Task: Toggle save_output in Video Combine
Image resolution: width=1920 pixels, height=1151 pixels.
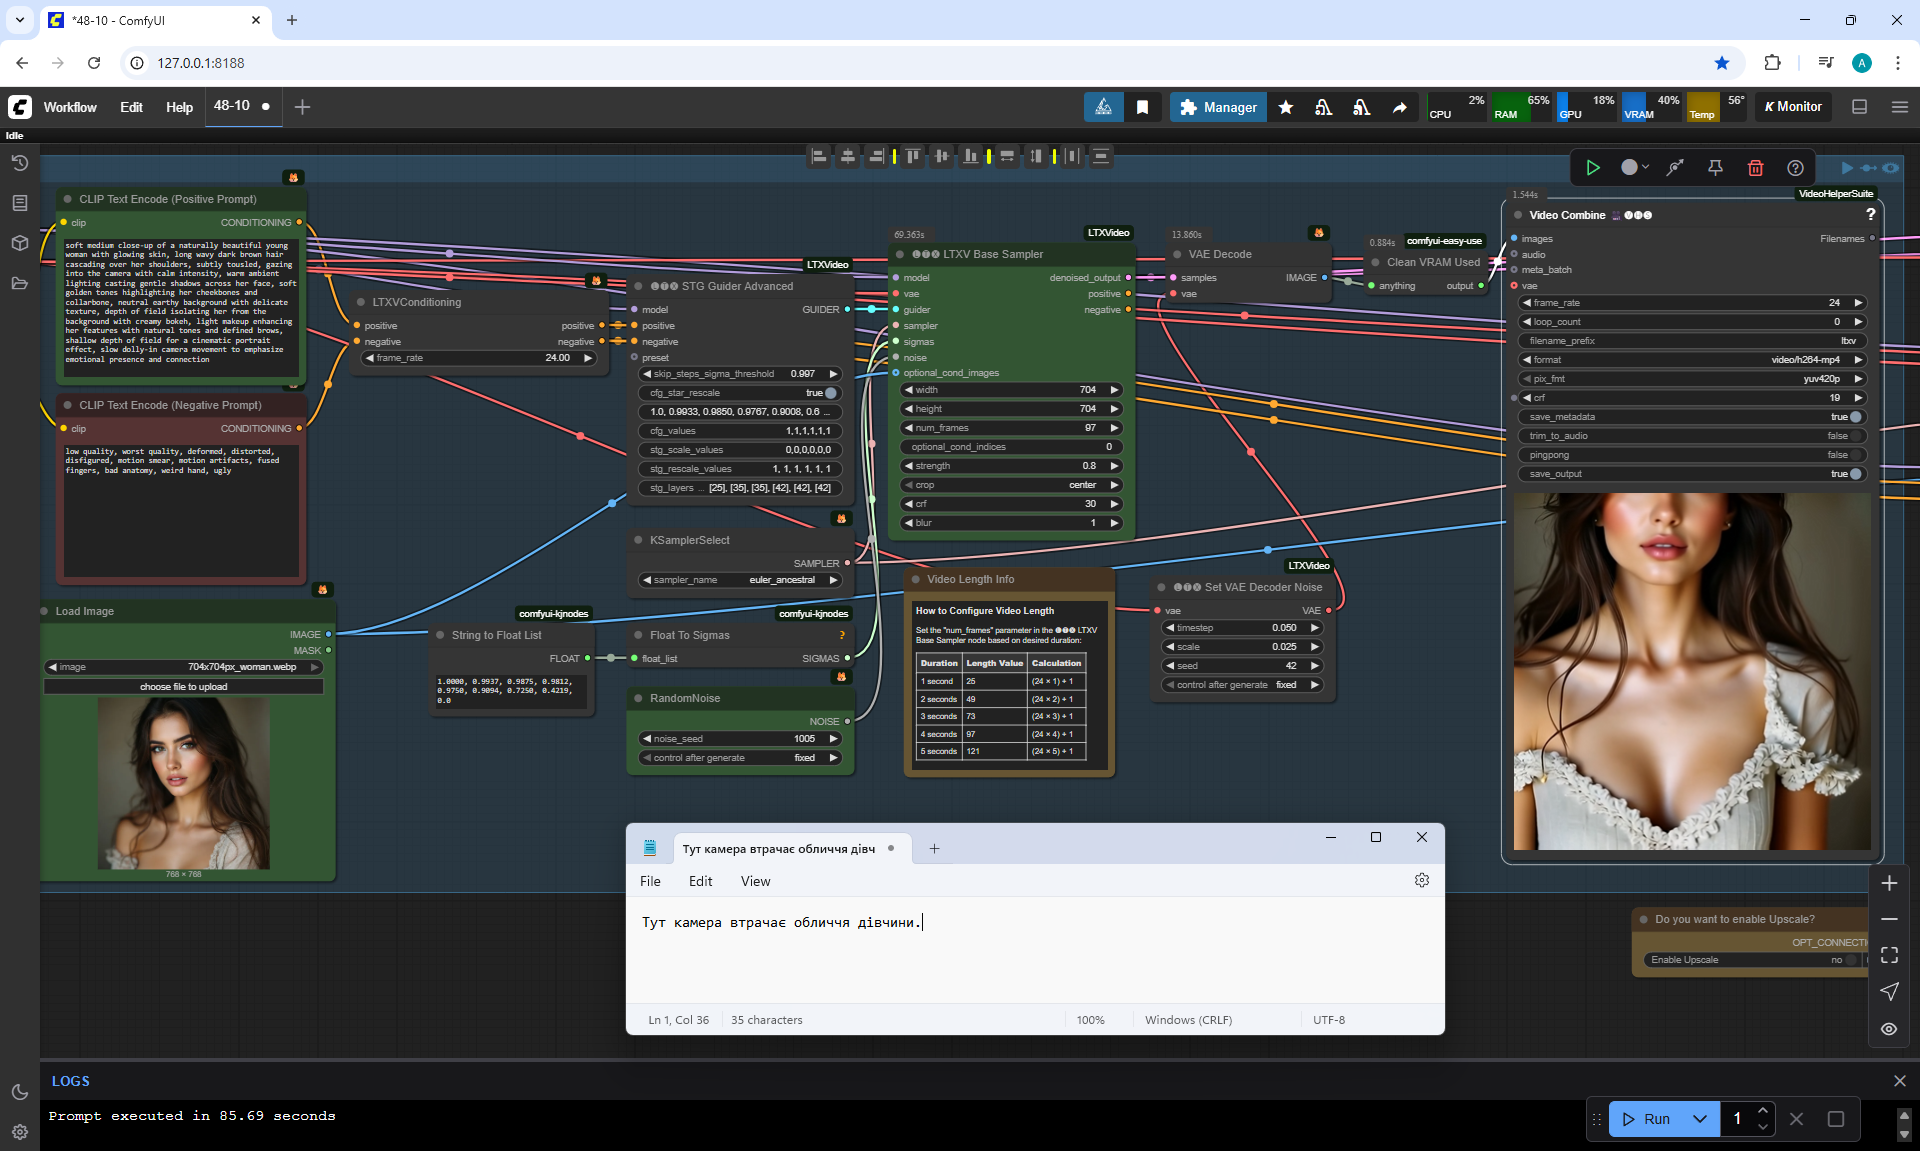Action: [1855, 474]
